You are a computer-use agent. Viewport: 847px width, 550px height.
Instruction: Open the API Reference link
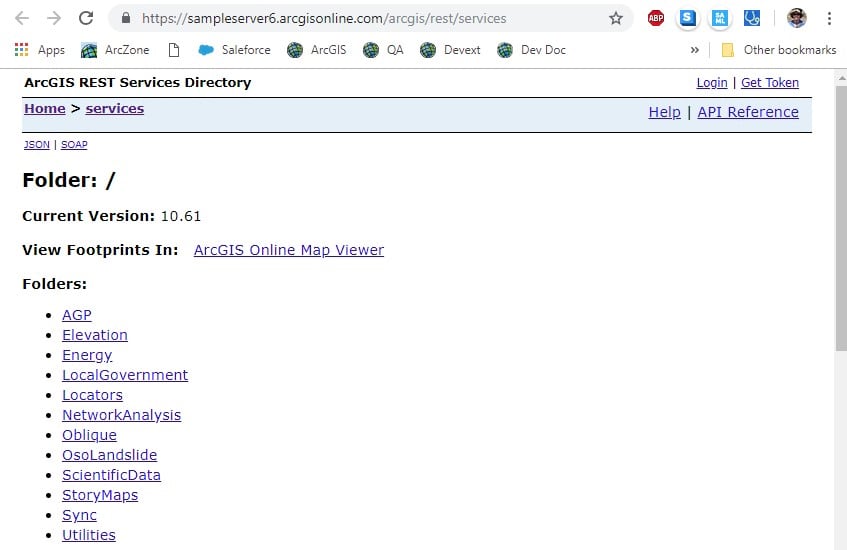[748, 112]
